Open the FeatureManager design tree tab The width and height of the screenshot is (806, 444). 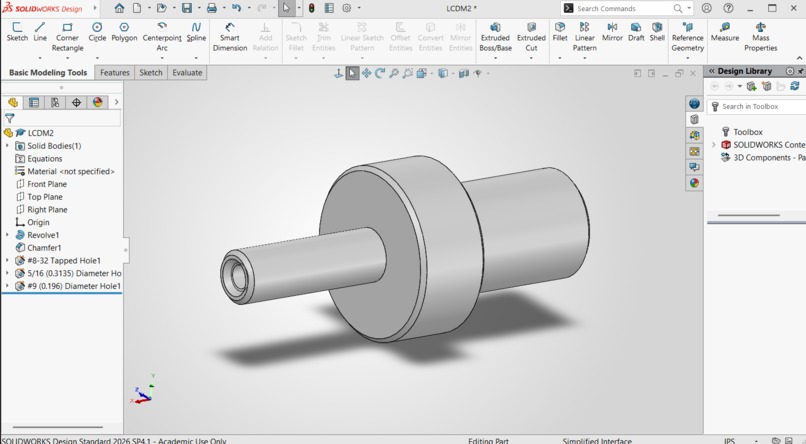click(x=13, y=102)
